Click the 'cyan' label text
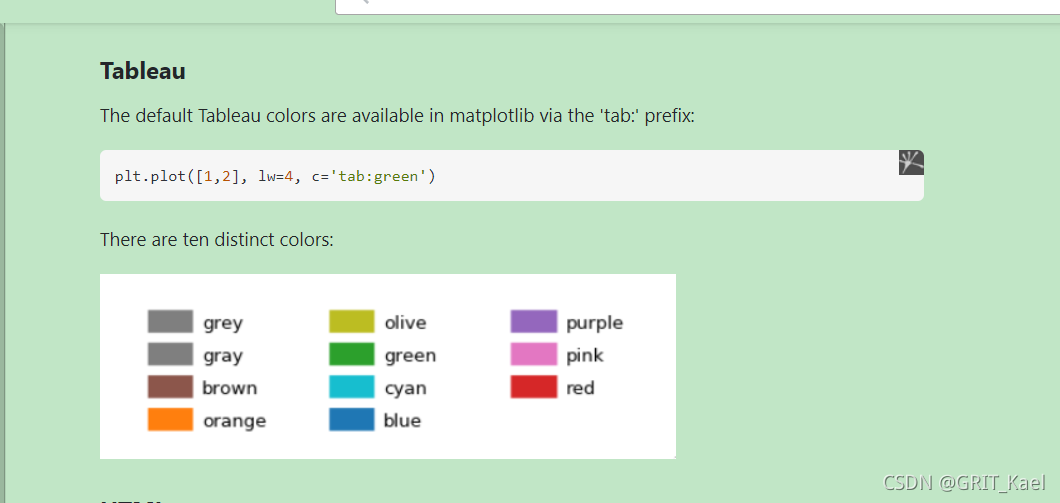The width and height of the screenshot is (1060, 503). [x=406, y=389]
